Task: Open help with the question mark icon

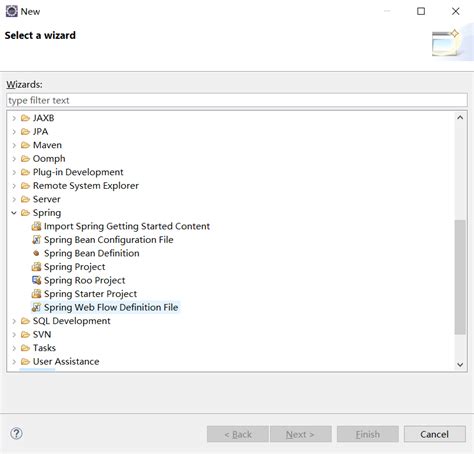Action: [16, 434]
